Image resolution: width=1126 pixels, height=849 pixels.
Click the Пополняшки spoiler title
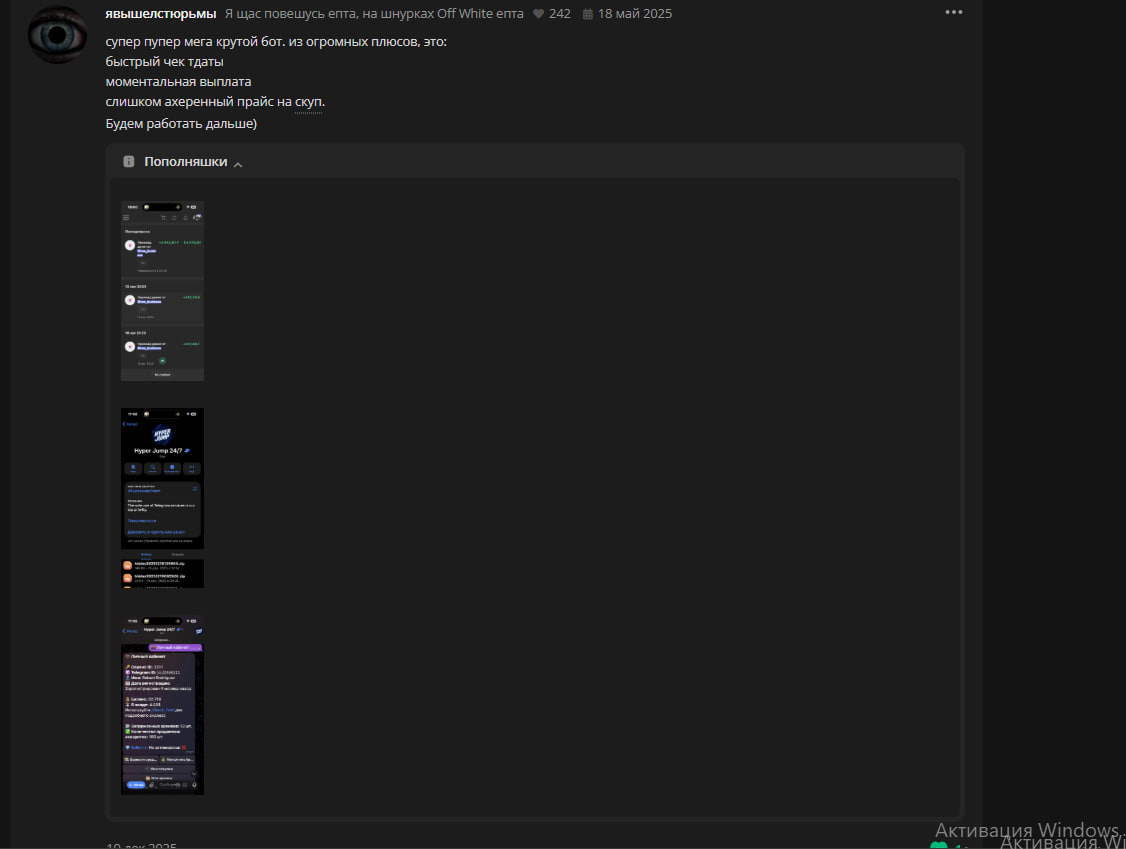186,162
